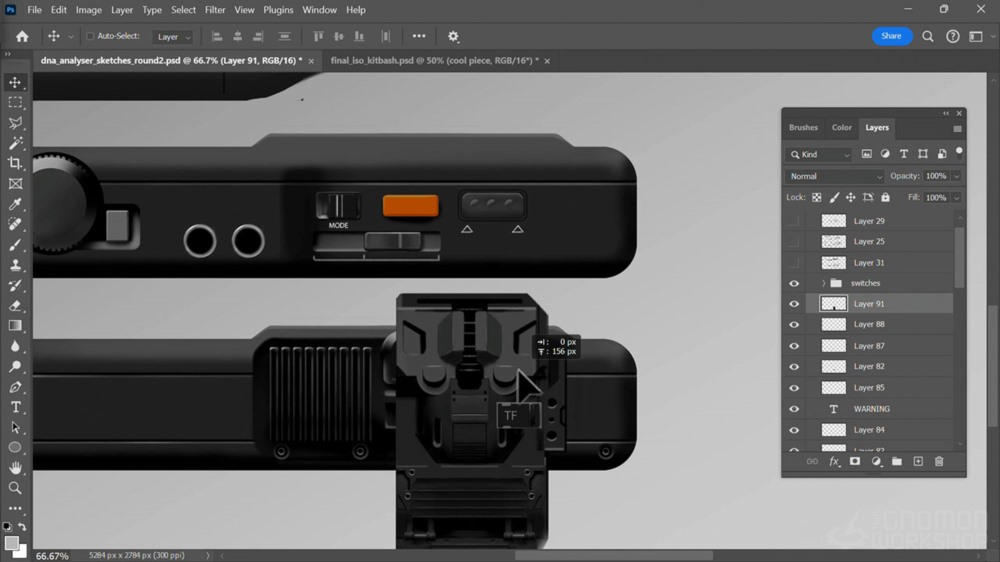Select the Polygonal Lasso tool
This screenshot has height=562, width=1000.
coord(15,123)
